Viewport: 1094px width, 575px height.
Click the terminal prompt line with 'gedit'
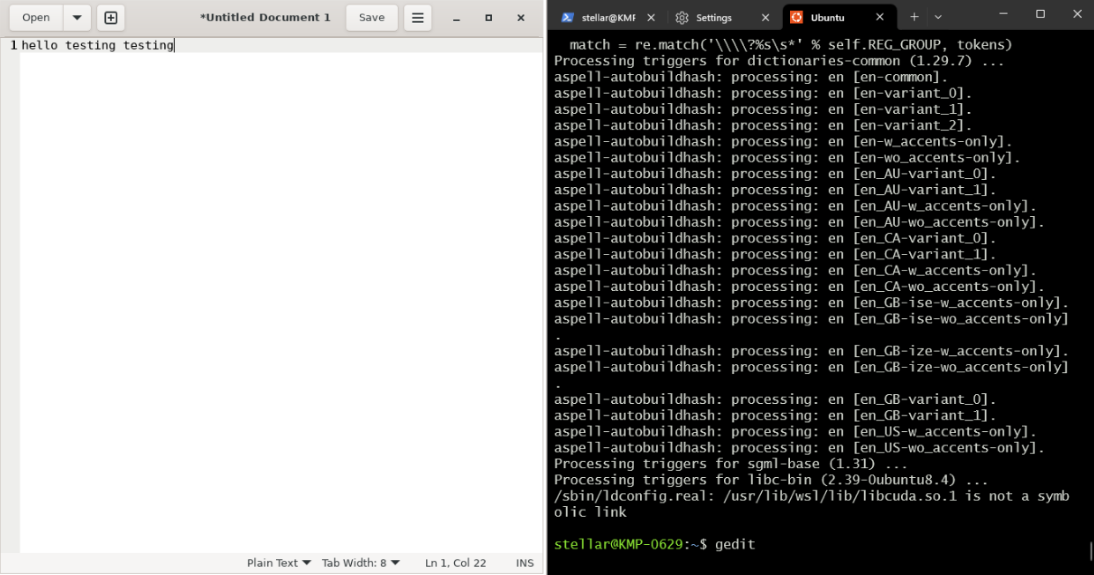pyautogui.click(x=654, y=544)
